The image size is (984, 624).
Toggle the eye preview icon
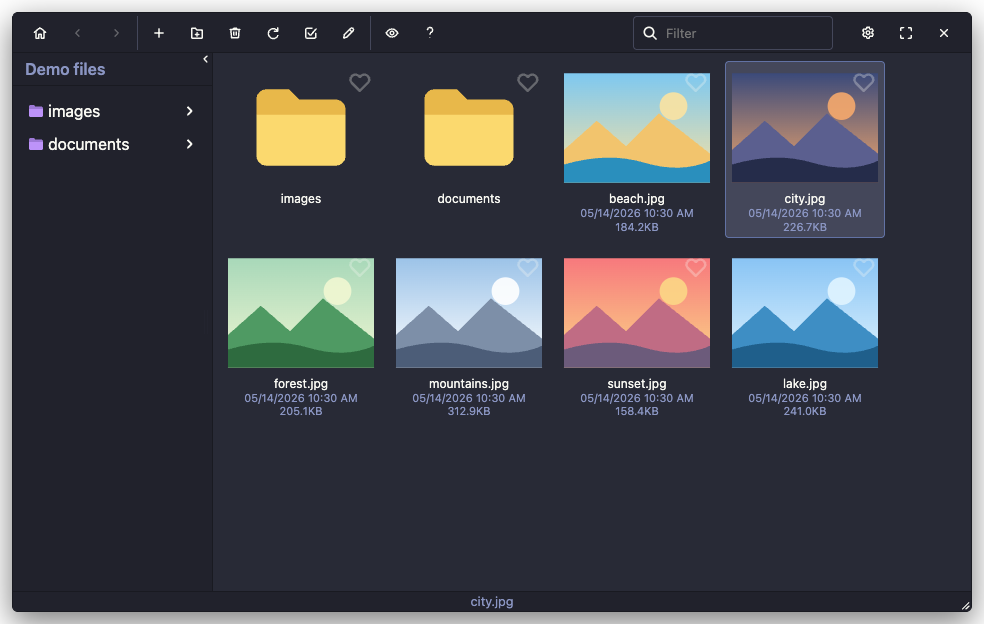pos(392,33)
